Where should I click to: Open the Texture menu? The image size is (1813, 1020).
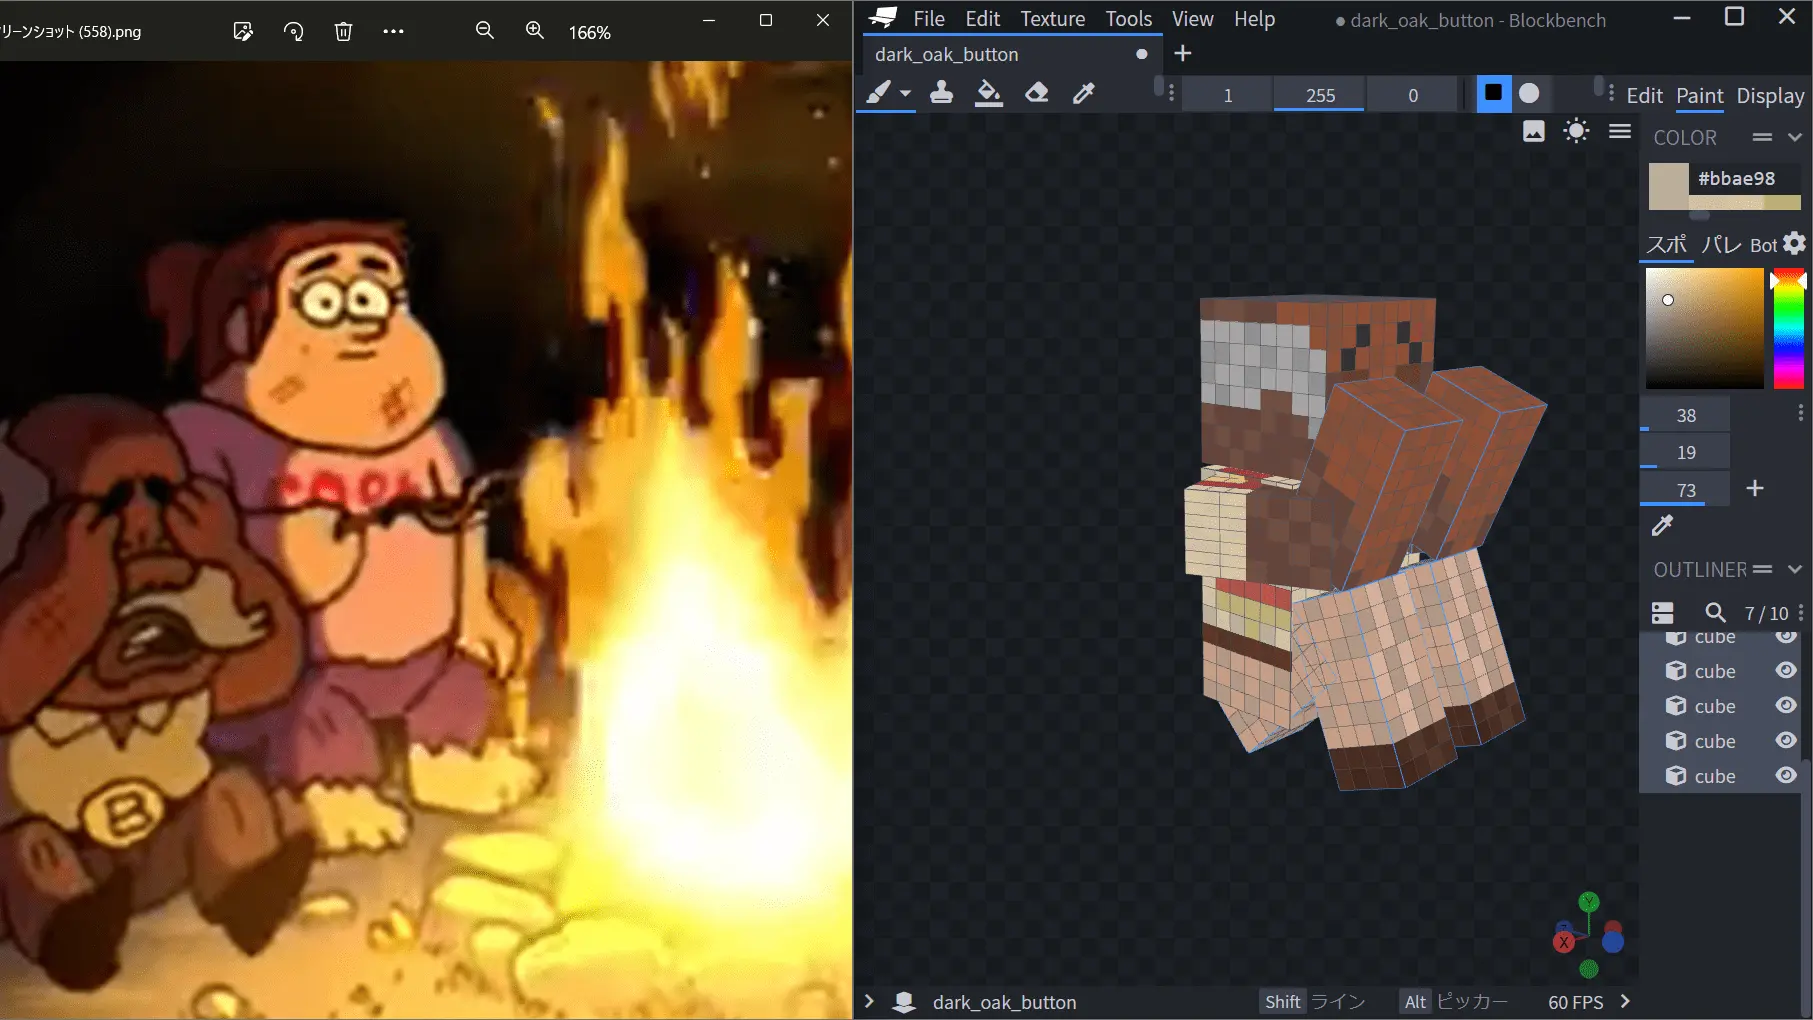[x=1052, y=19]
